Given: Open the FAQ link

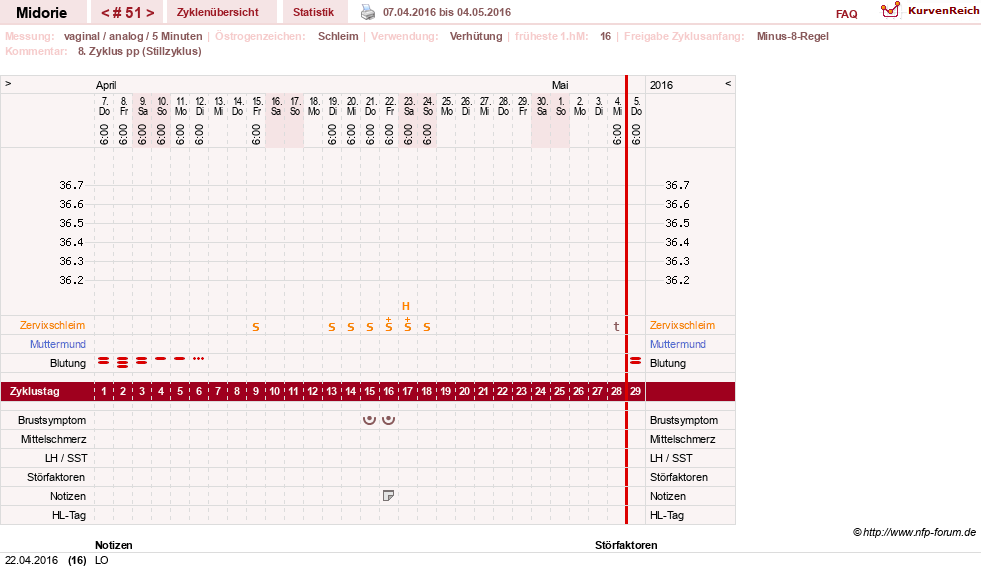Looking at the screenshot, I should (846, 14).
